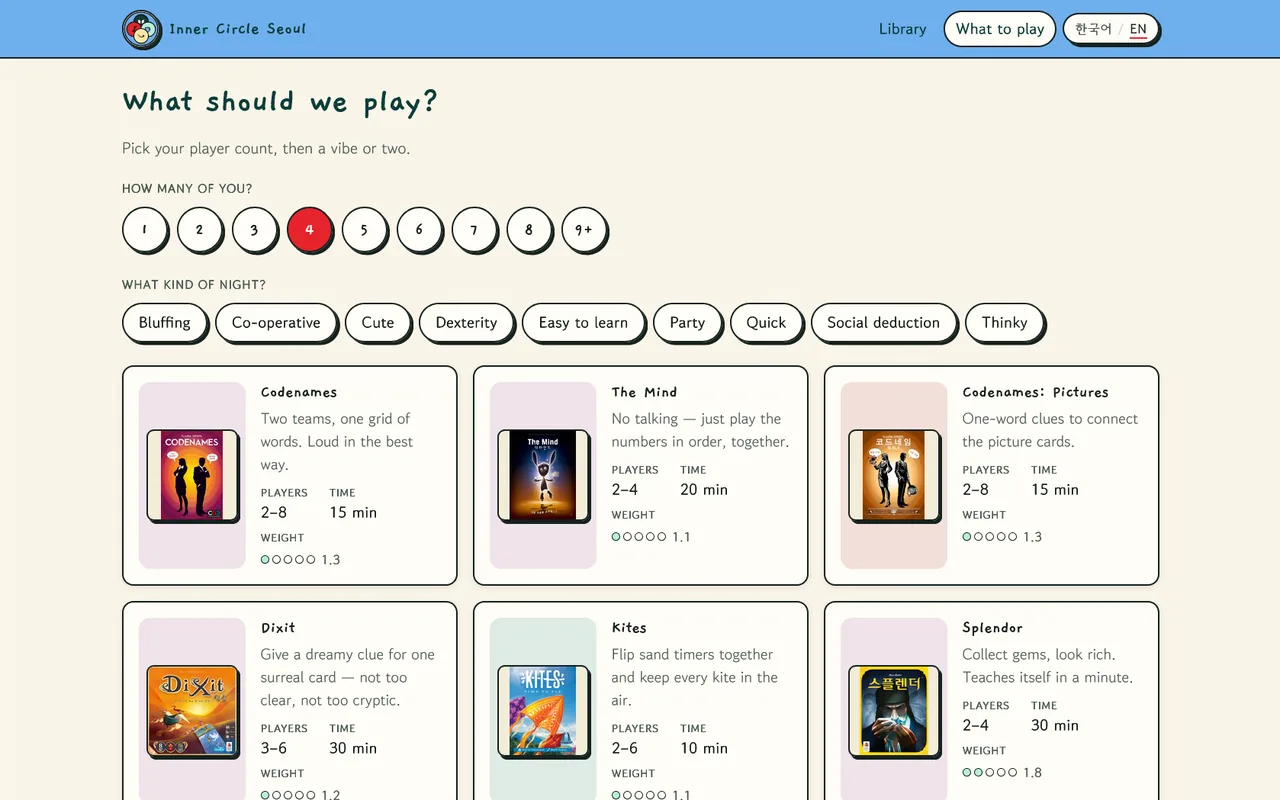
Task: Select 1 player count
Action: click(145, 230)
